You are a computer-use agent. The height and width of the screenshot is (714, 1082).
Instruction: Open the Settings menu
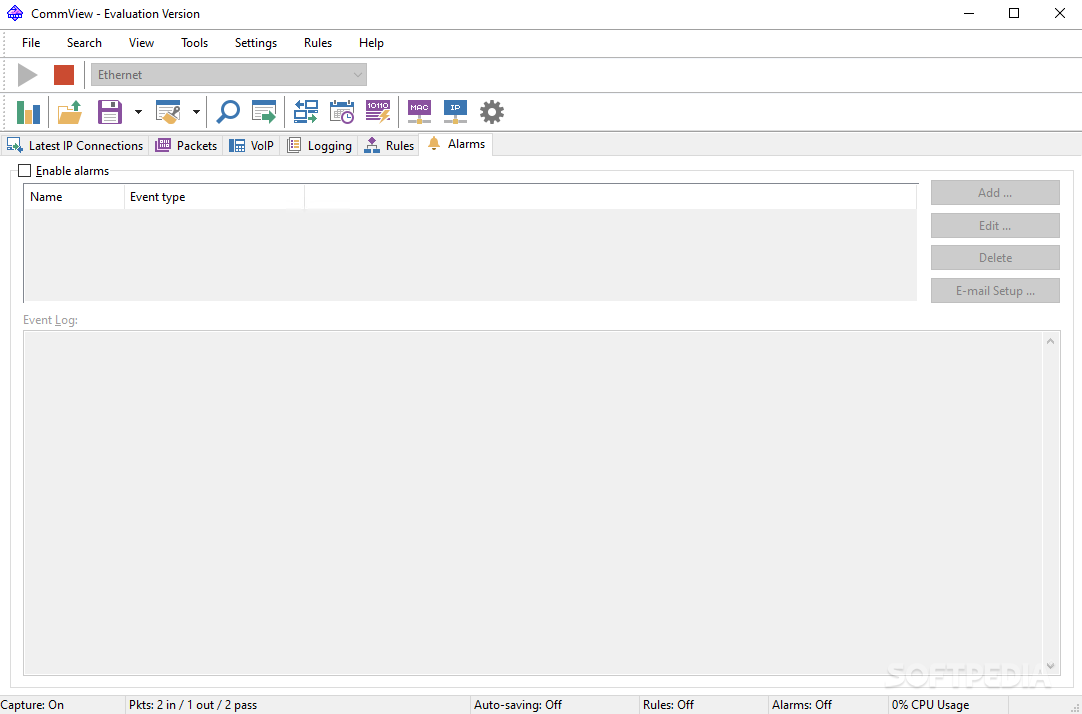click(256, 43)
